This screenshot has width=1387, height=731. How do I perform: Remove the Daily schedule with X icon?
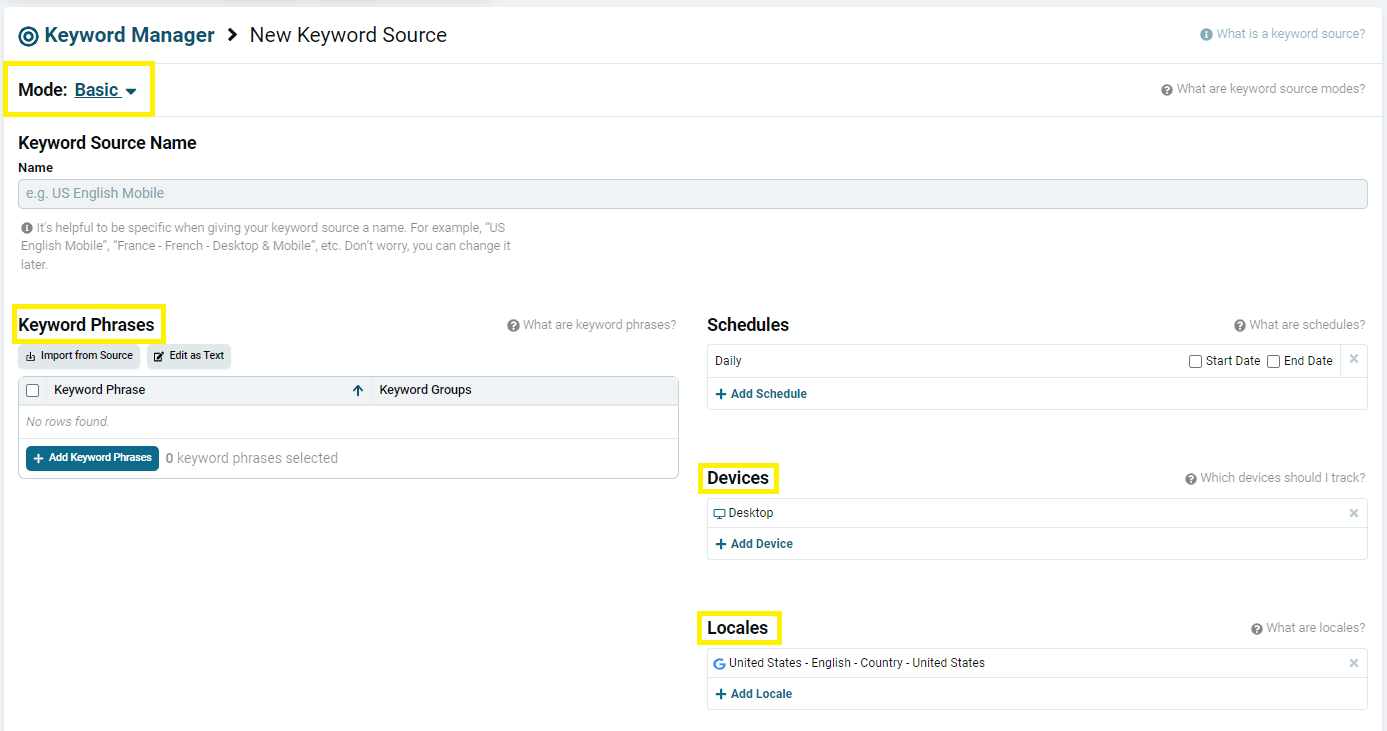1354,359
